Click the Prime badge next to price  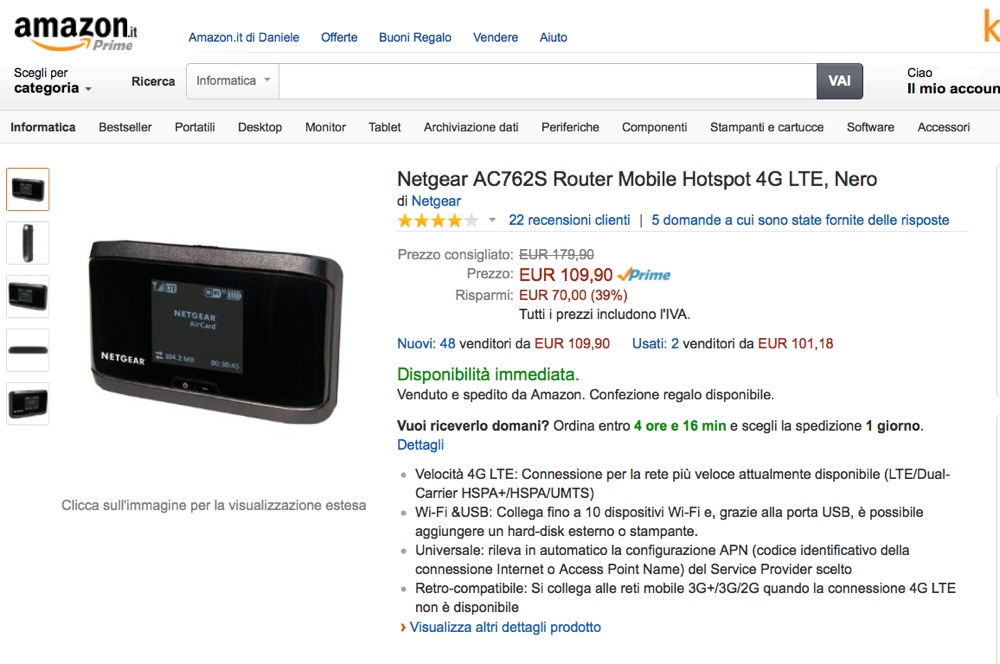644,275
